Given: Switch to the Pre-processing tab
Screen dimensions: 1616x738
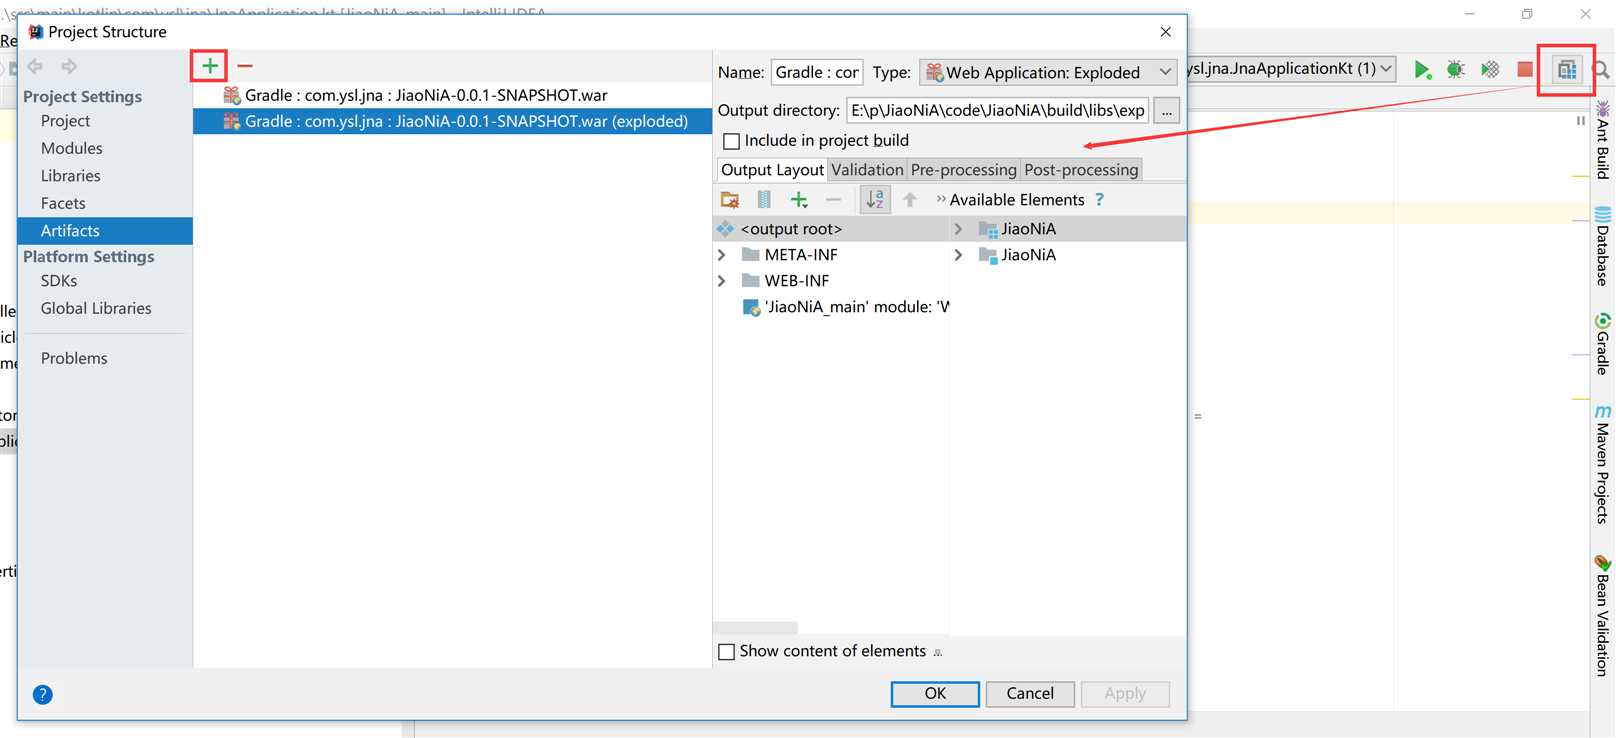Looking at the screenshot, I should tap(963, 170).
